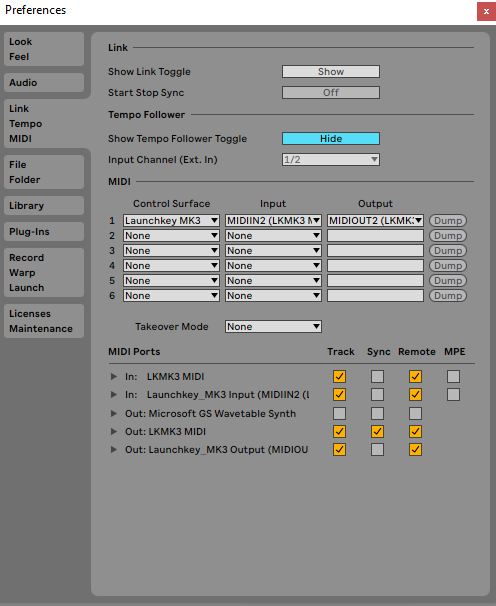Click the empty Output field in row 6

(x=375, y=296)
